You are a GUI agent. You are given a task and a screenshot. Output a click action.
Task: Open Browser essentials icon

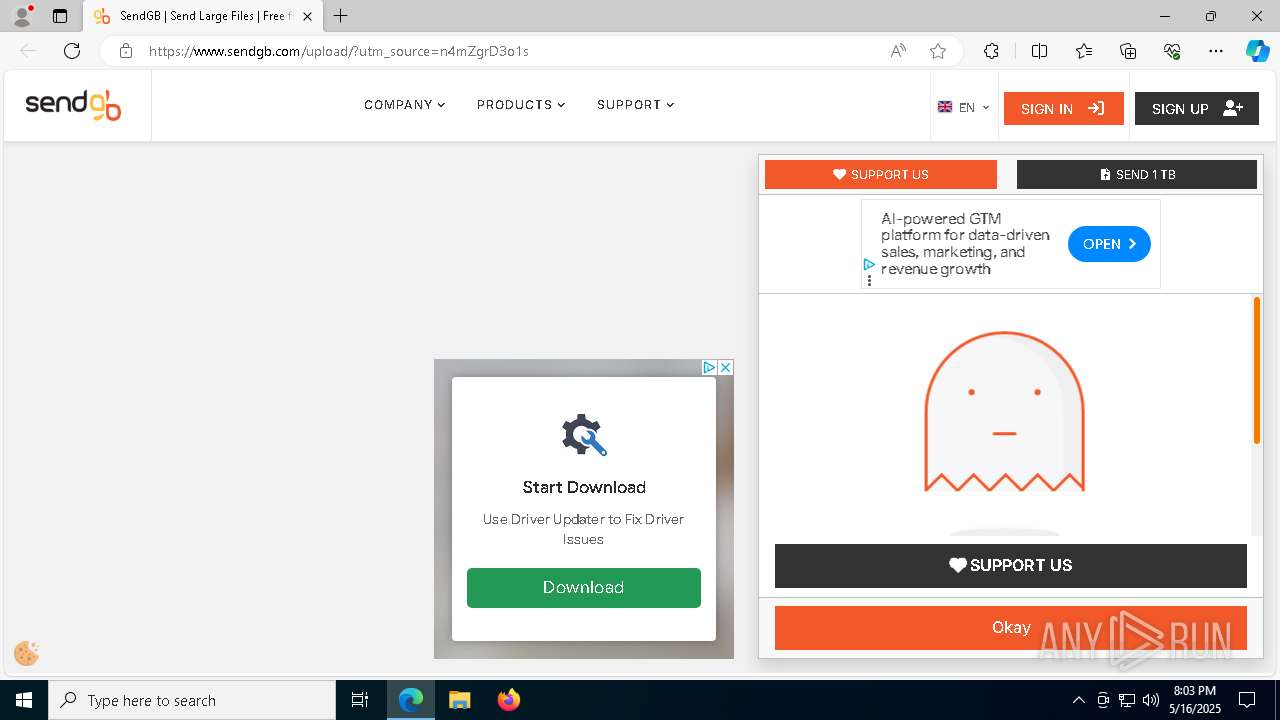pyautogui.click(x=1172, y=51)
